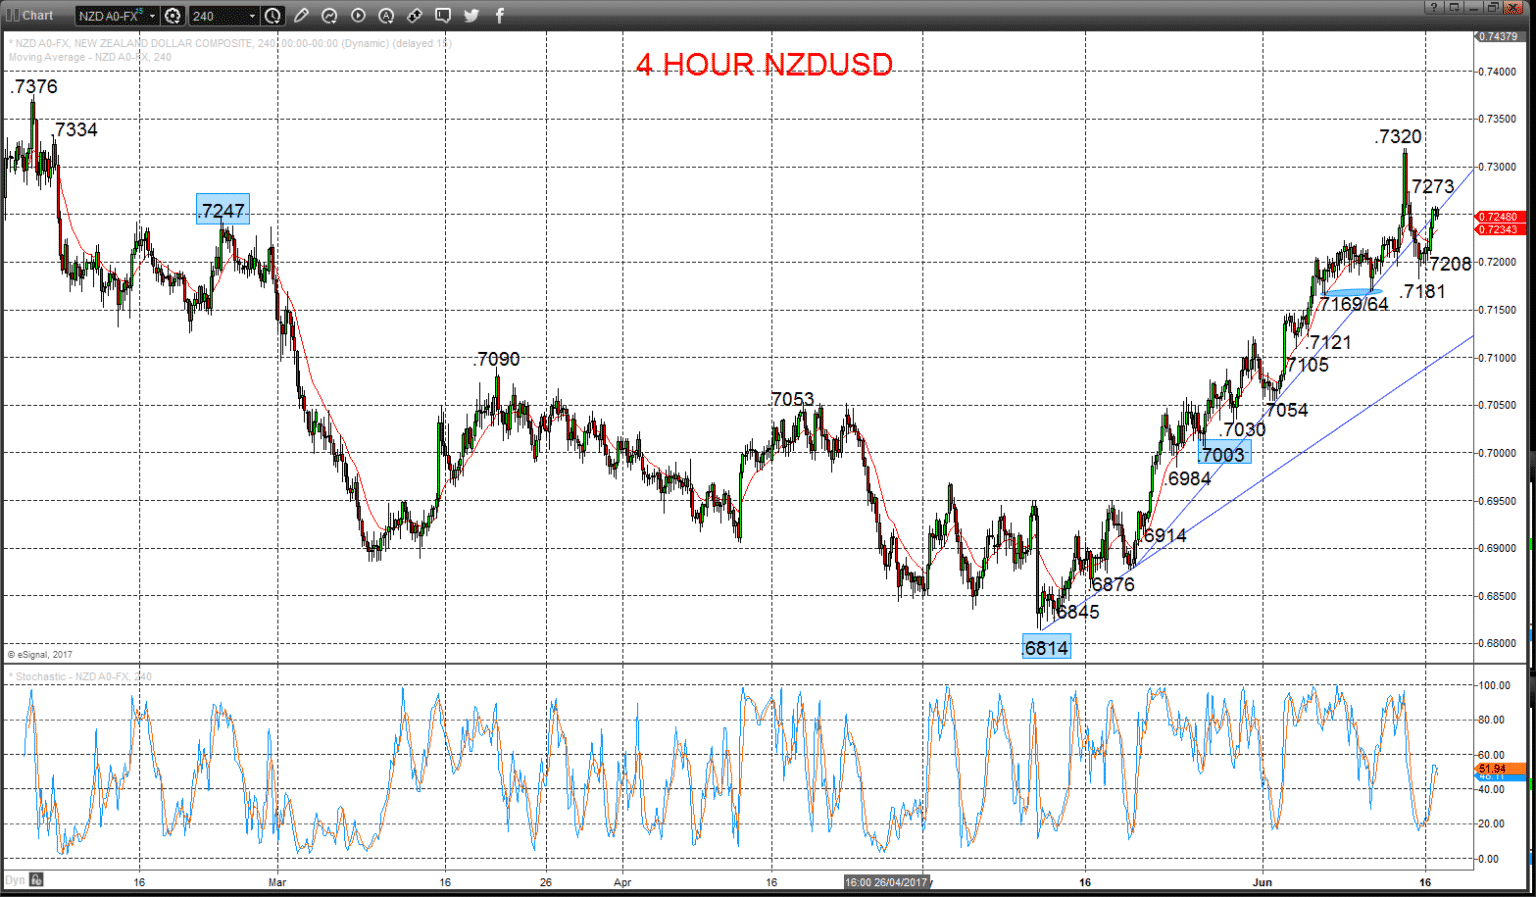Screen dimensions: 1536x897
Task: Toggle the time scale lock icon
Action: [x=36, y=880]
